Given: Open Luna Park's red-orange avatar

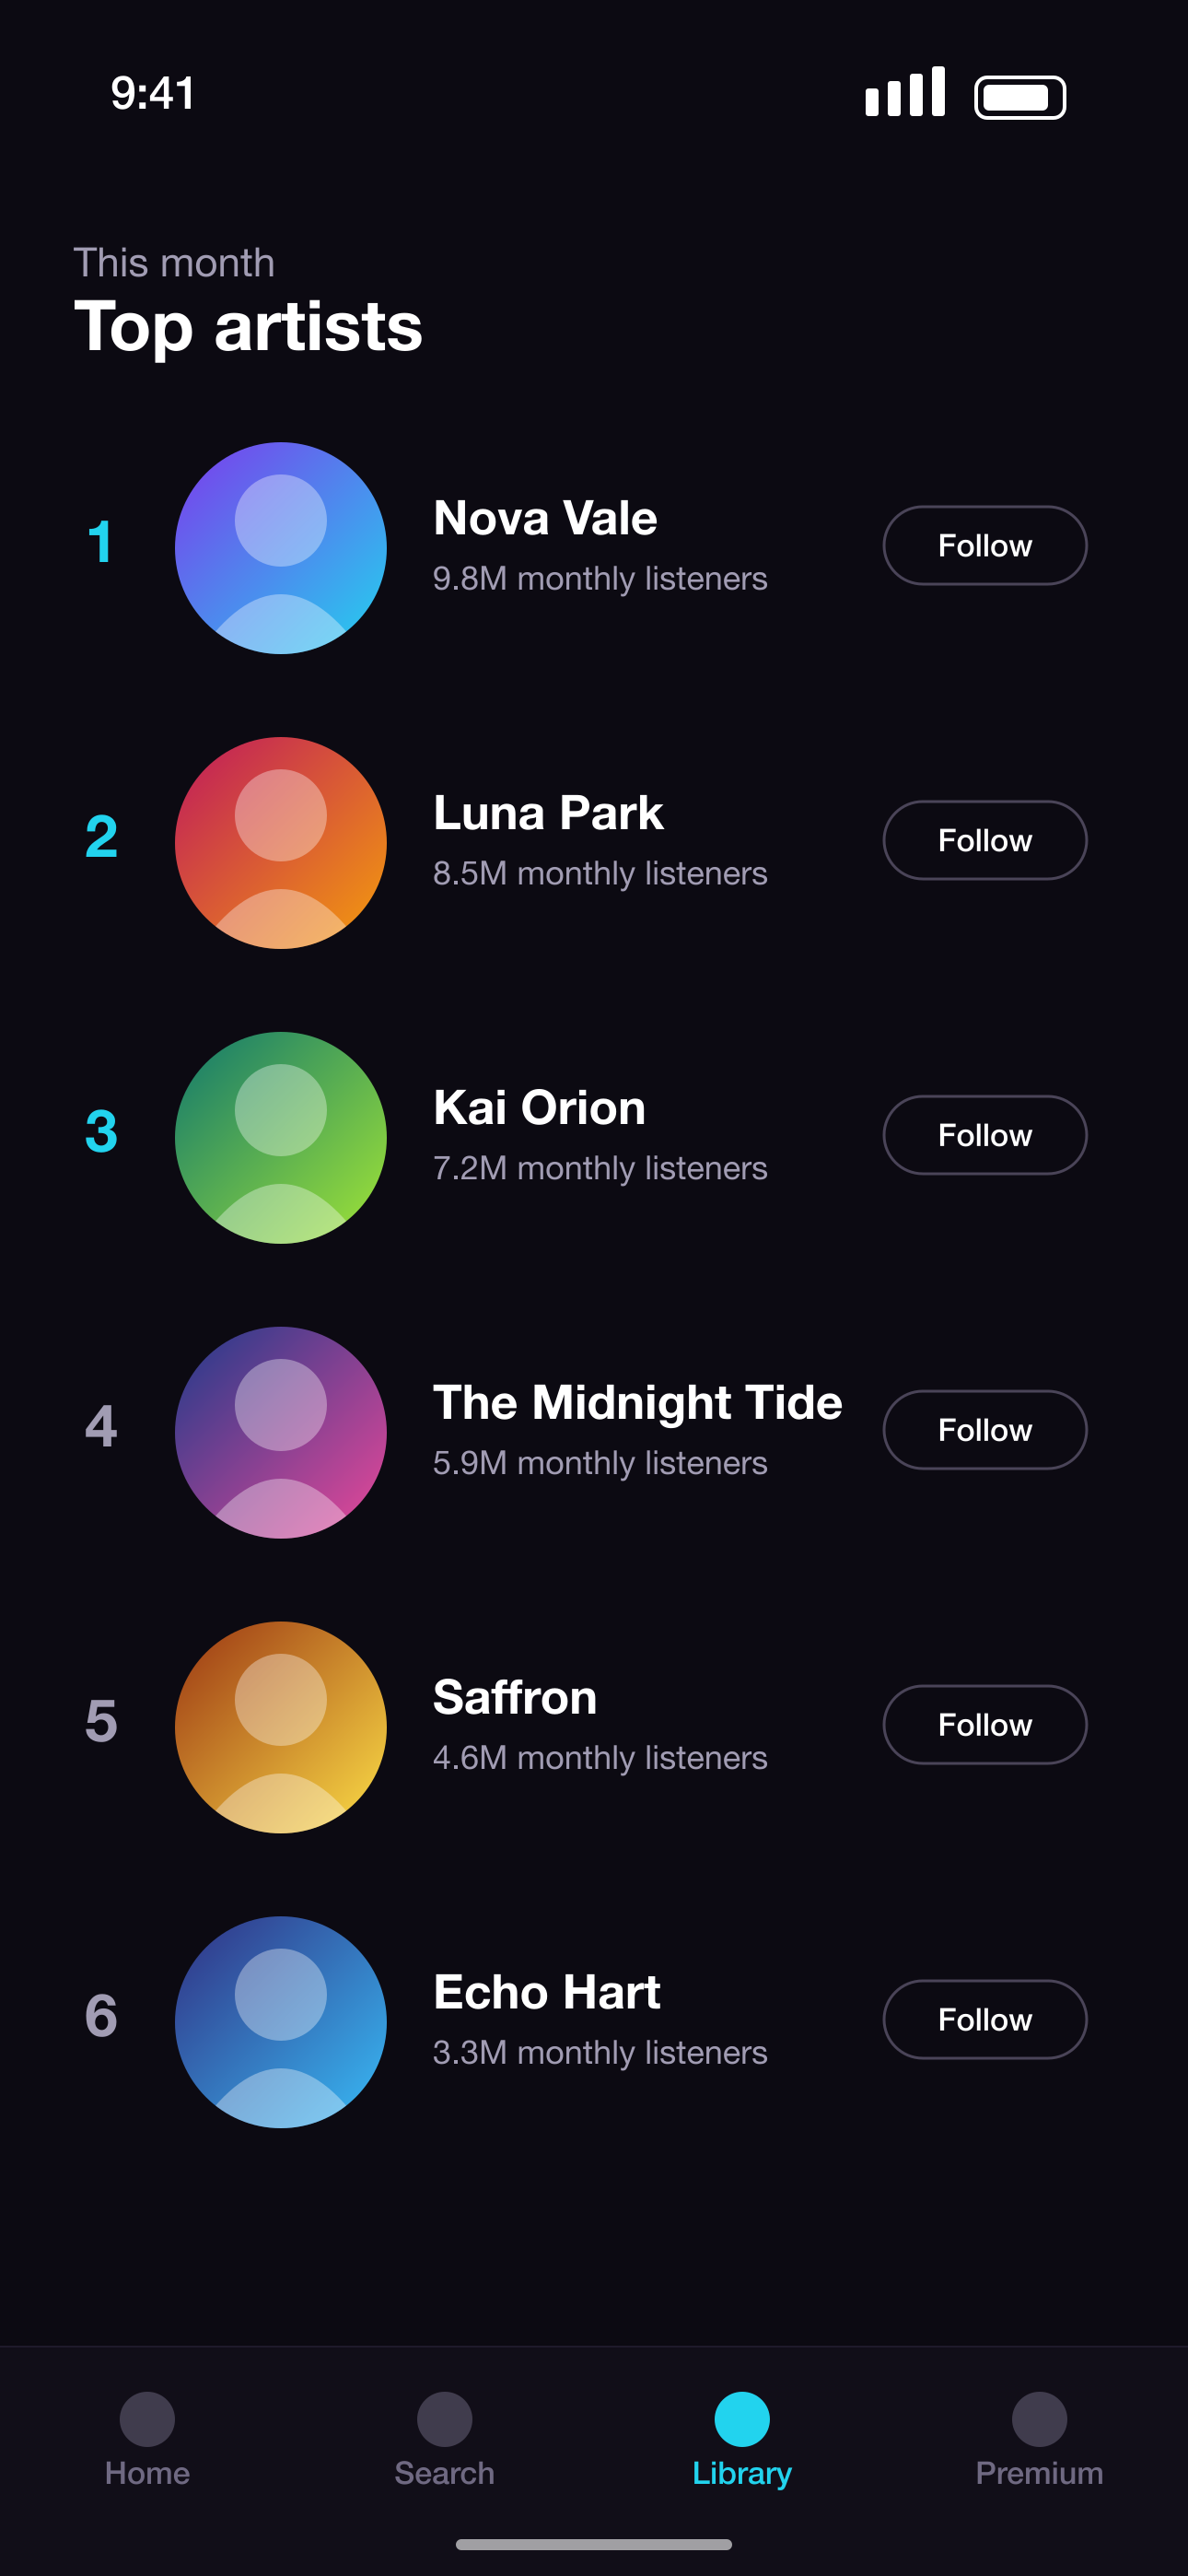Looking at the screenshot, I should click(281, 843).
